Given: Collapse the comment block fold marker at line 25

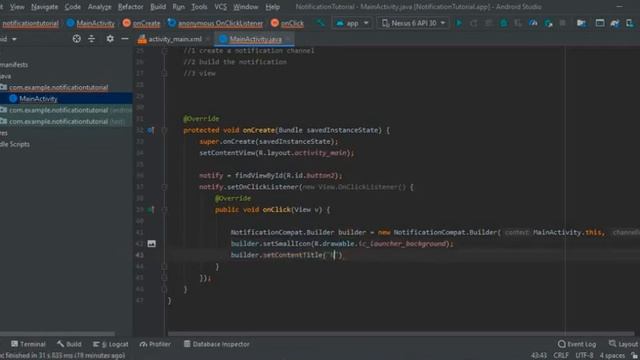Looking at the screenshot, I should [164, 51].
